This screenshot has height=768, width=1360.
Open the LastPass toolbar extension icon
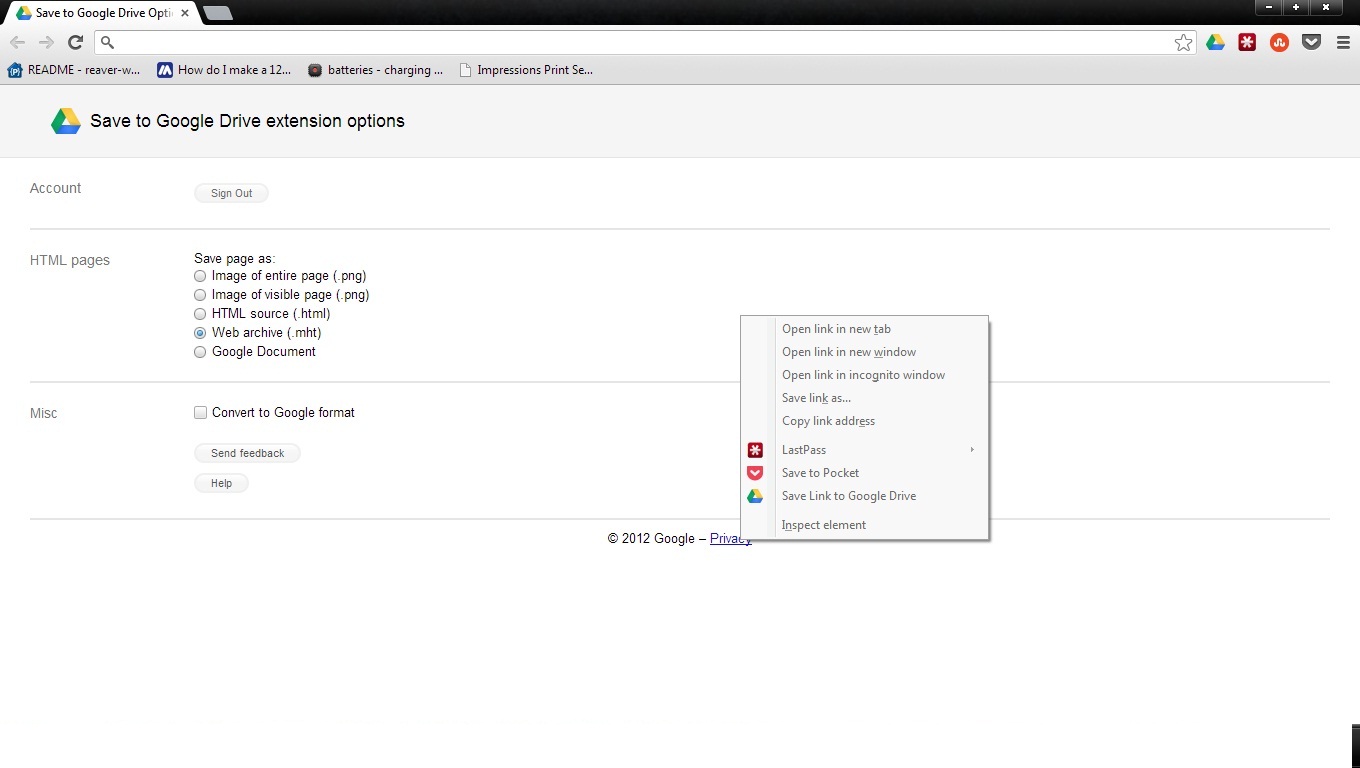click(x=1247, y=42)
